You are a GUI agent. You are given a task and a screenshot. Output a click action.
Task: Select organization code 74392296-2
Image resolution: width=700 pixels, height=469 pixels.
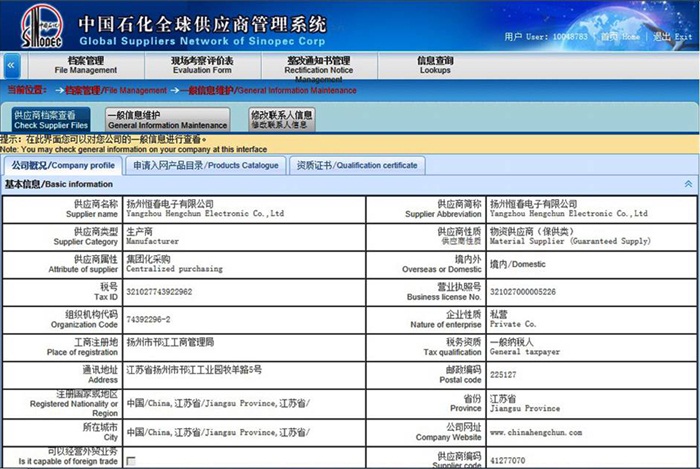tap(148, 320)
